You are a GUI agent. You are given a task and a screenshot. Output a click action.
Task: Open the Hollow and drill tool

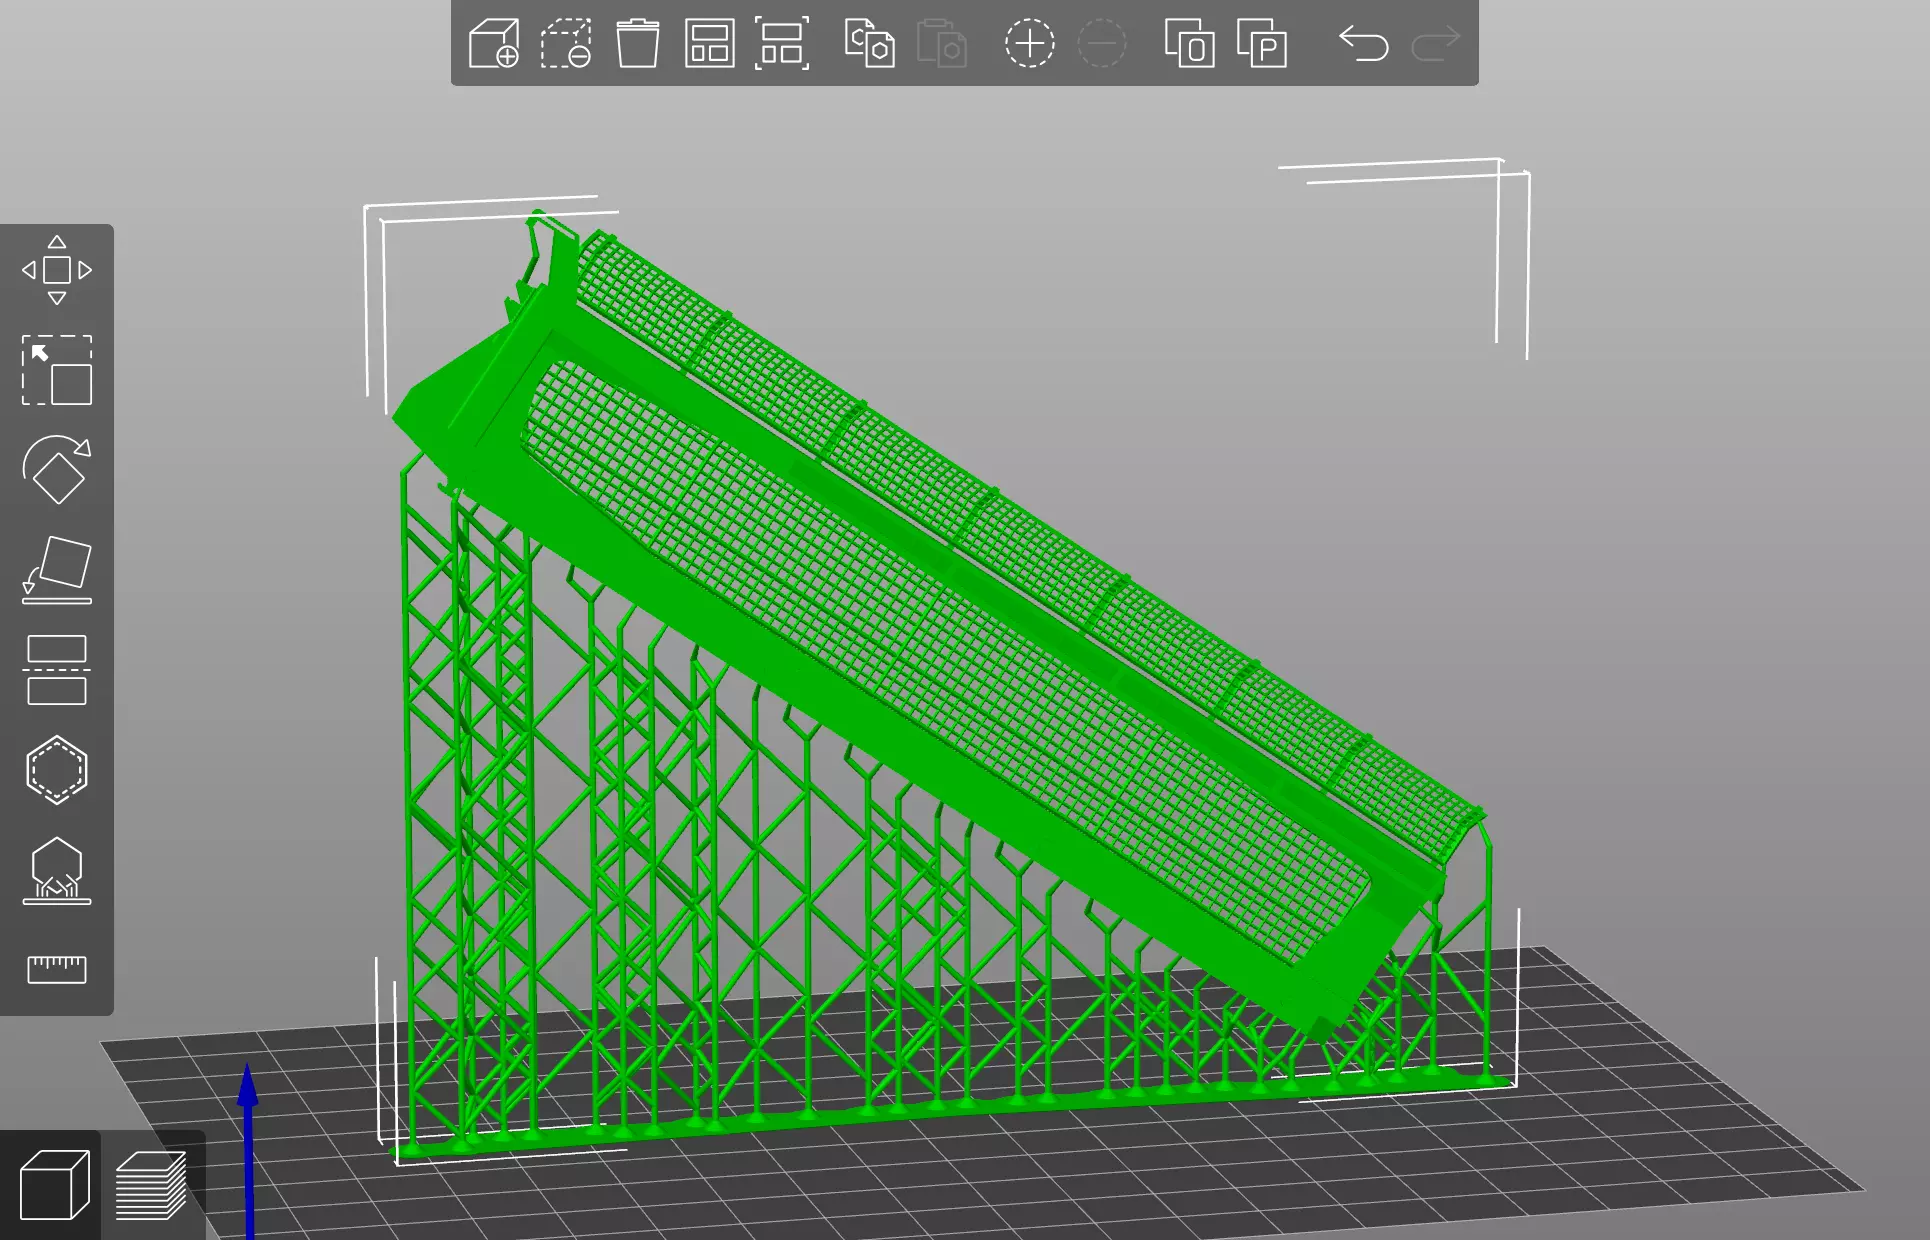(57, 770)
